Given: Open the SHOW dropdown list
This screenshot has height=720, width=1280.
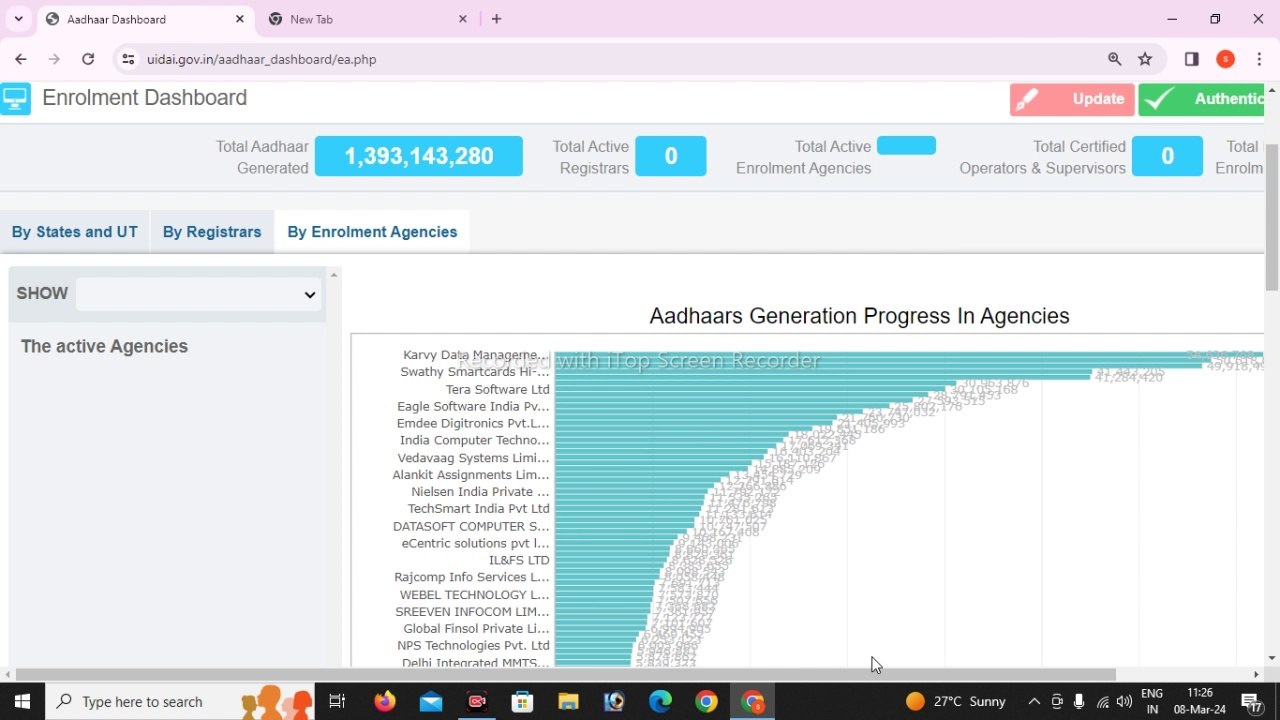Looking at the screenshot, I should pyautogui.click(x=197, y=294).
